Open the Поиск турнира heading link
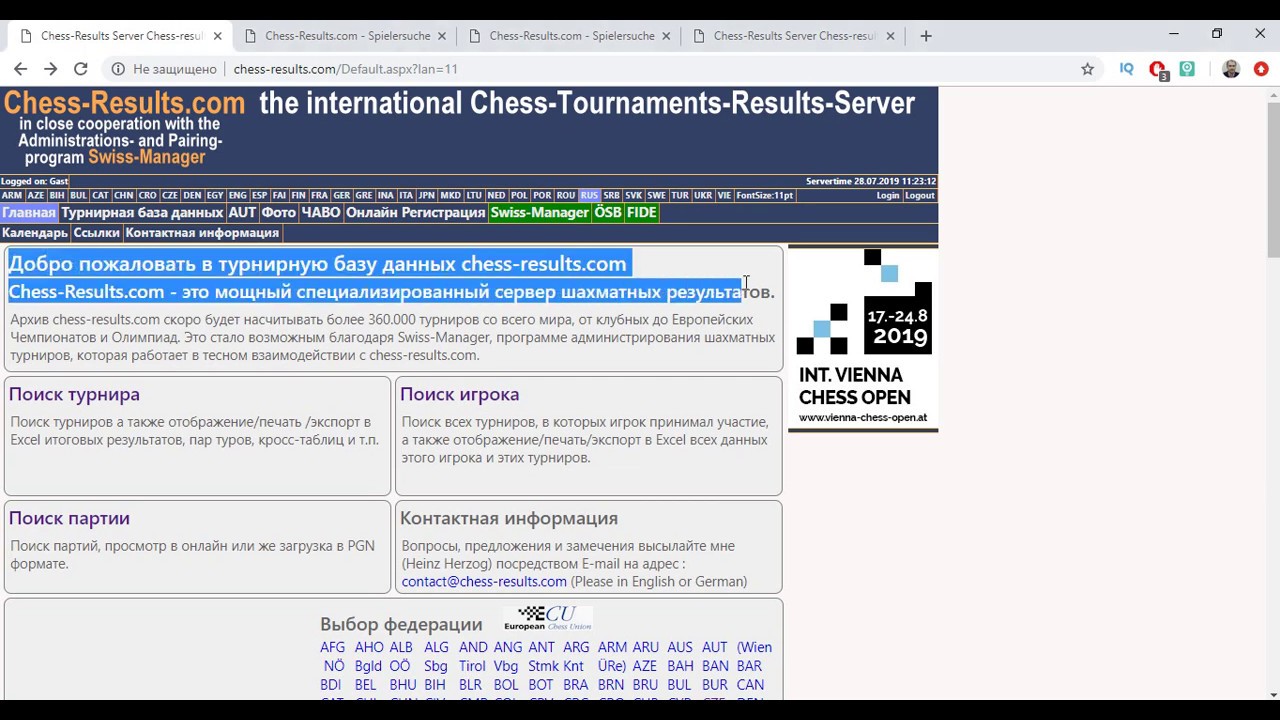This screenshot has height=720, width=1280. [74, 394]
